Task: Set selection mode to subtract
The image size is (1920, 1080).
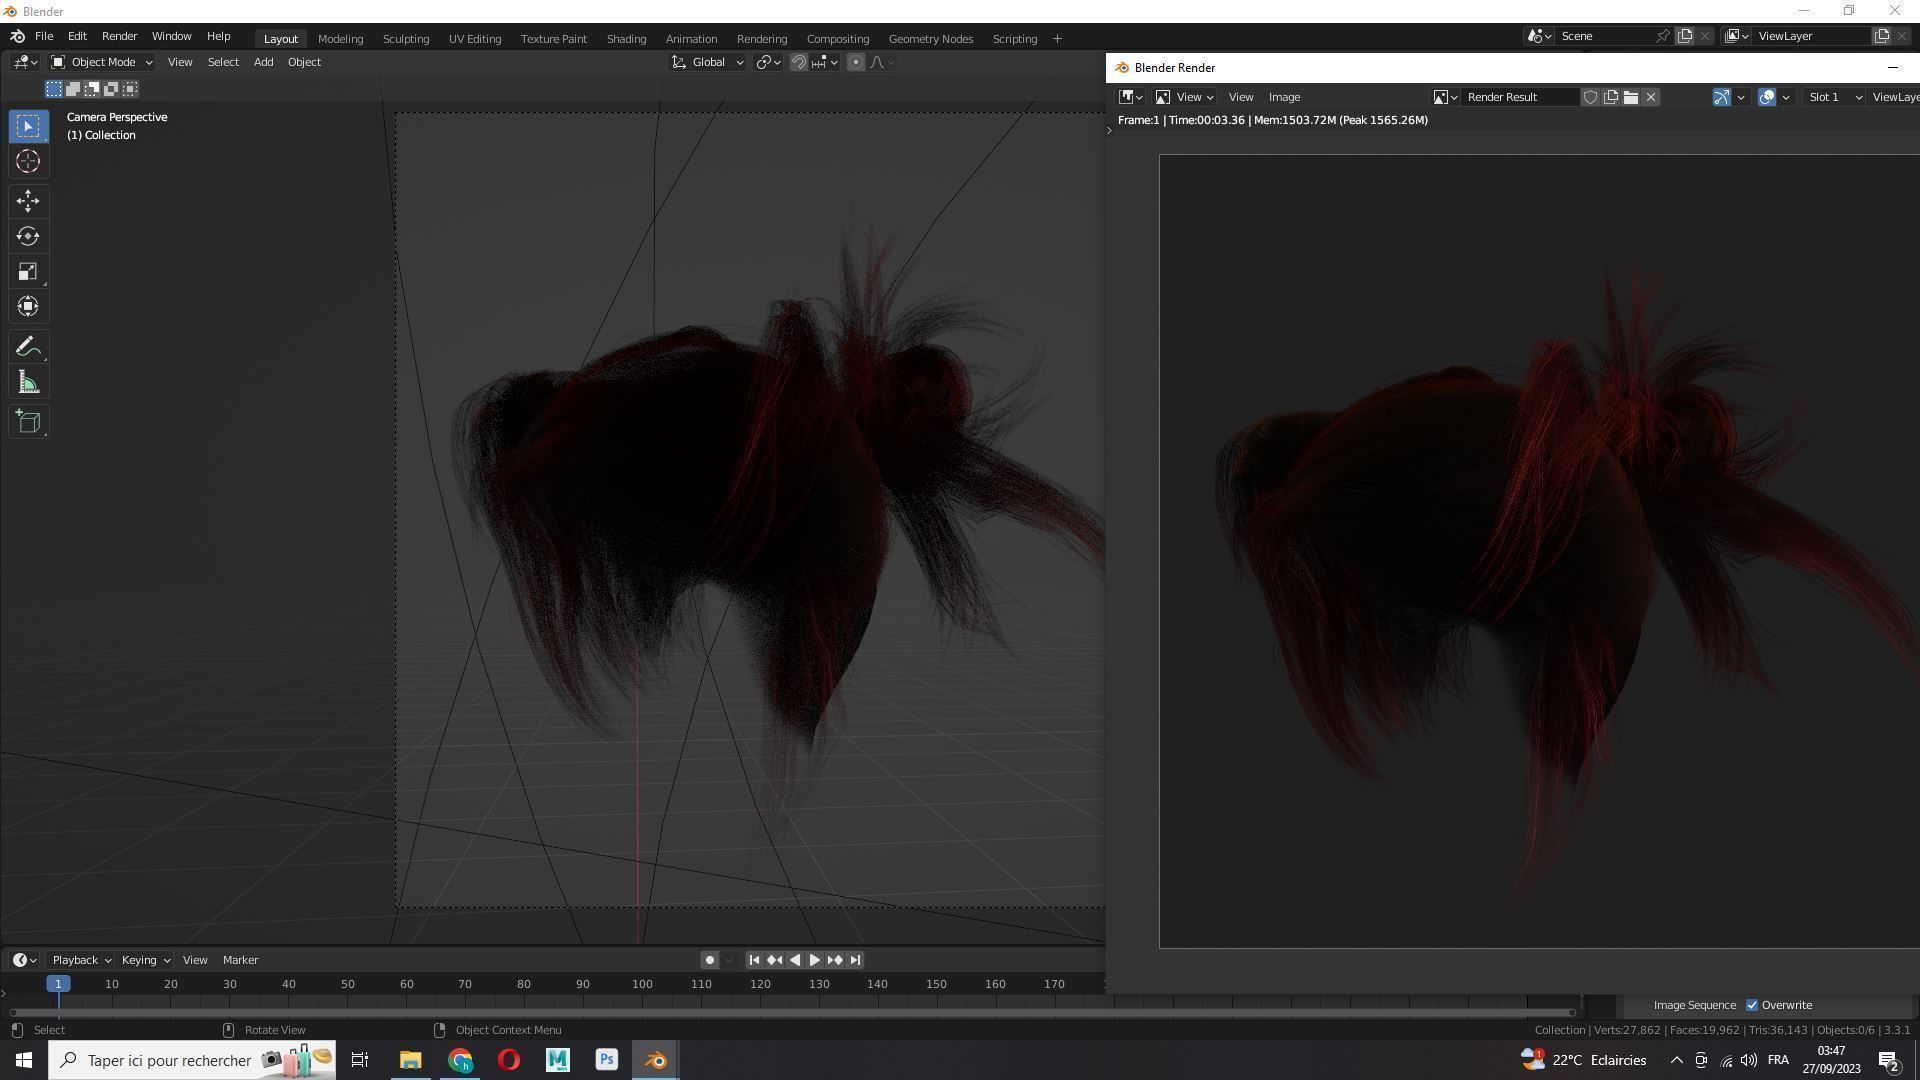Action: [92, 89]
